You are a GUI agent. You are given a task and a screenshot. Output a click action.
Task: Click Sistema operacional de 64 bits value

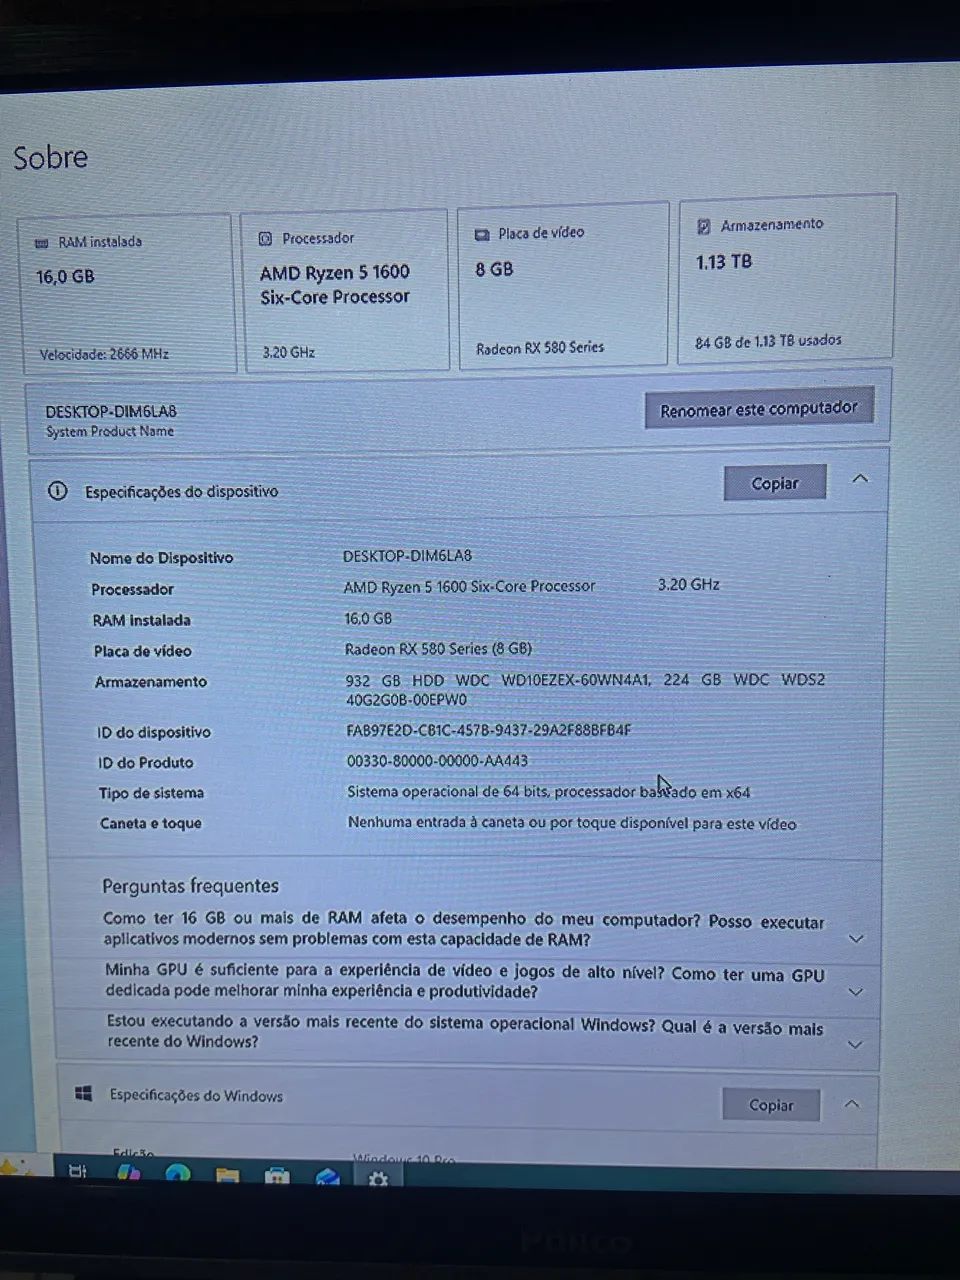(548, 792)
